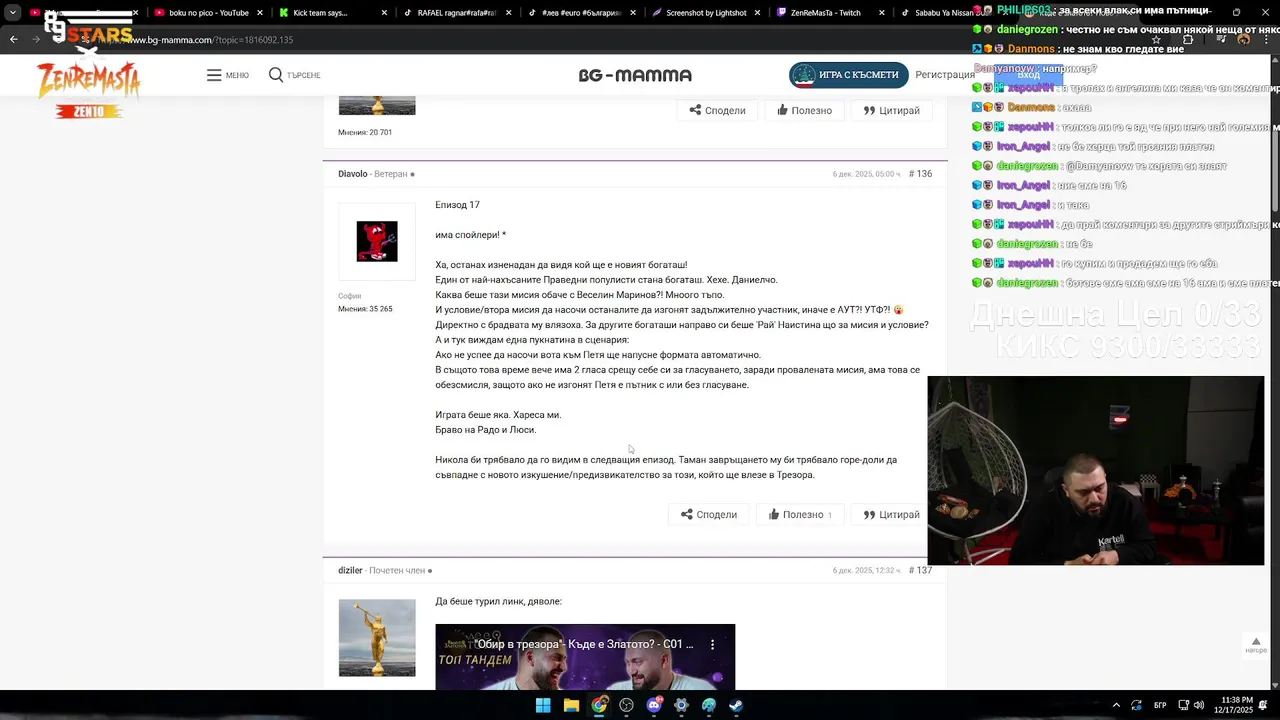This screenshot has width=1280, height=720.
Task: Click Сподели under the 20 701 user's post
Action: 717,111
